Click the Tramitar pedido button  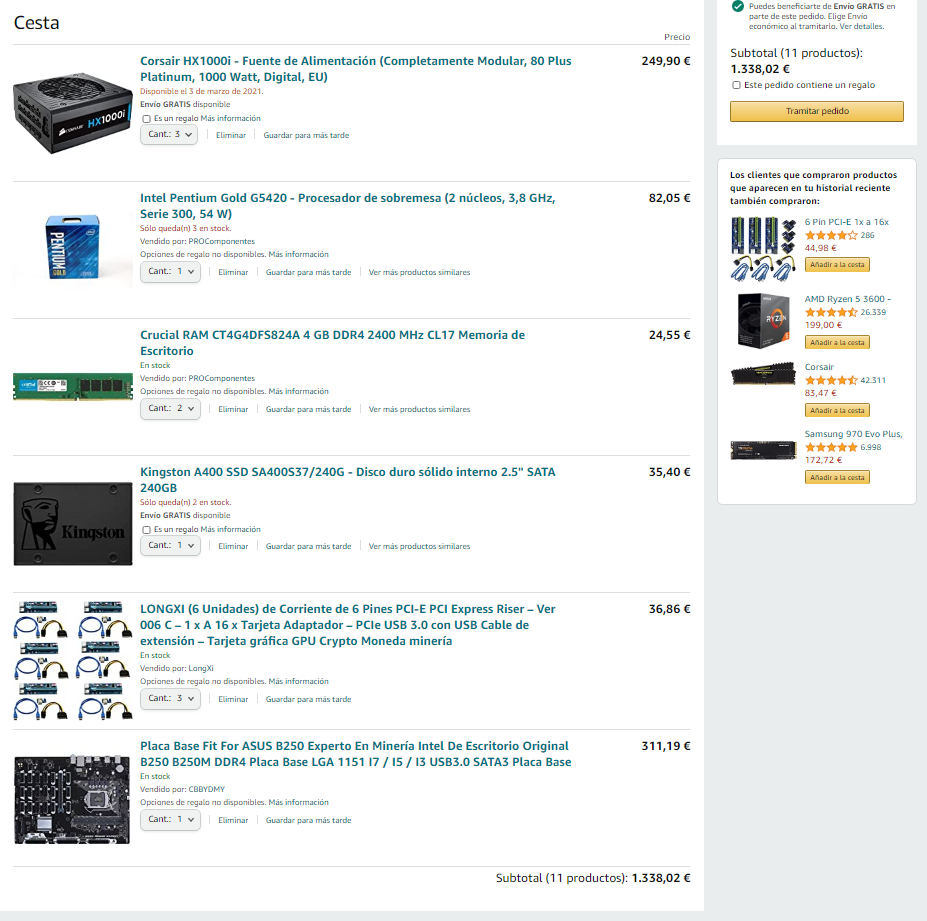coord(817,111)
